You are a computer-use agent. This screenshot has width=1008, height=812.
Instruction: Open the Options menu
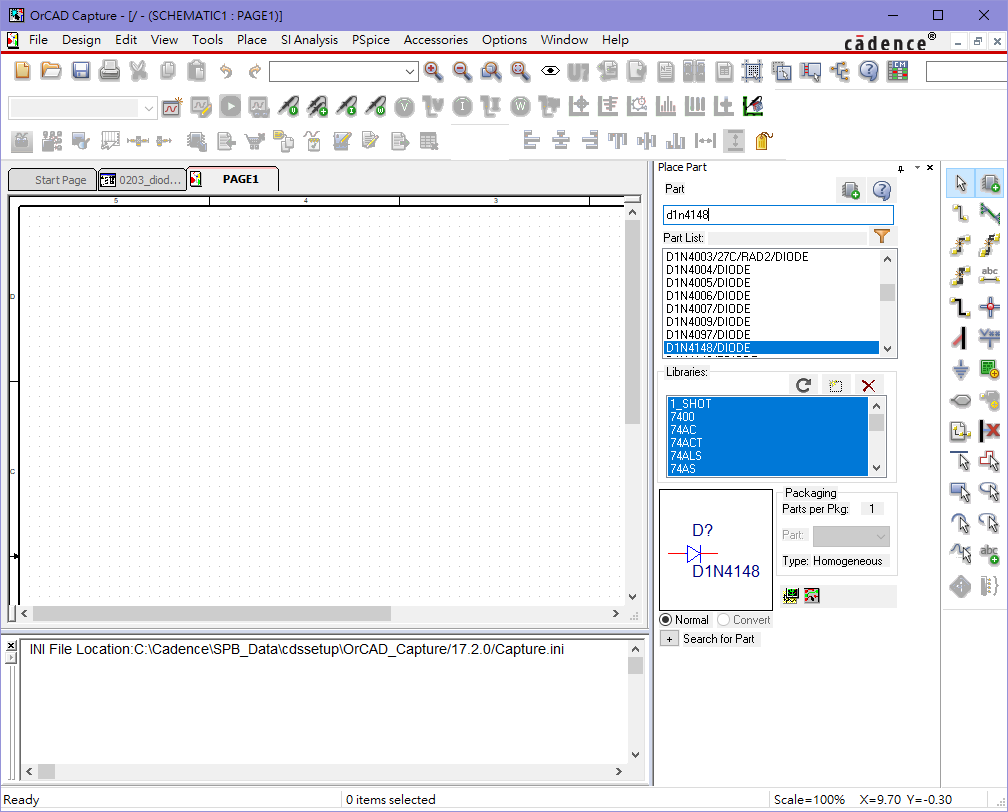click(x=505, y=40)
